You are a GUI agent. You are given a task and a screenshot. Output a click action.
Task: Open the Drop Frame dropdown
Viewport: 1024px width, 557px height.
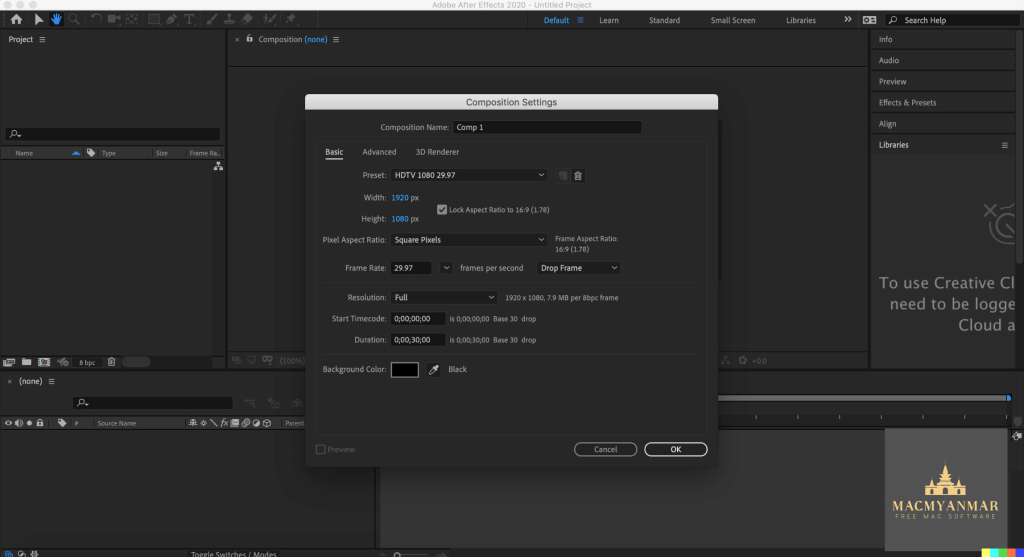579,268
